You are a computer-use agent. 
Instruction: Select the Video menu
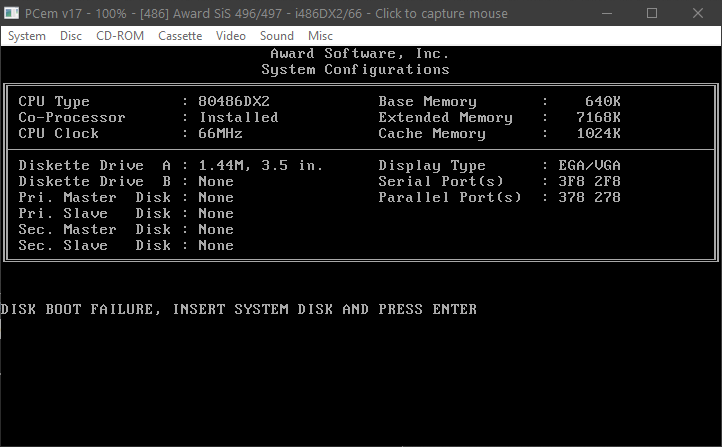coord(230,35)
